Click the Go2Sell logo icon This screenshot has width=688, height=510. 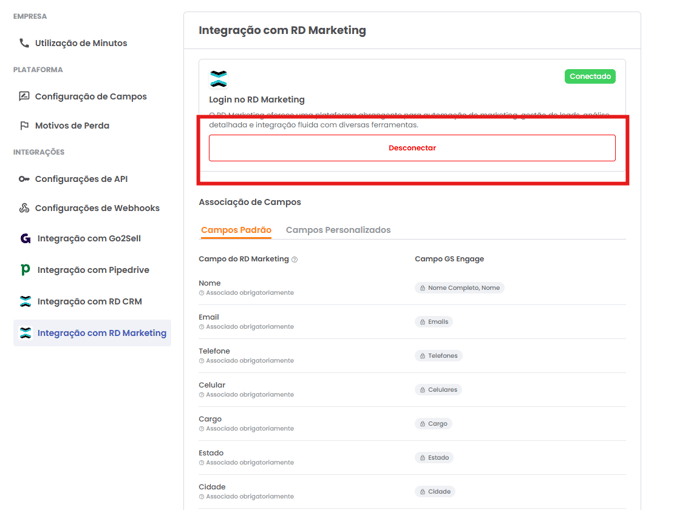pyautogui.click(x=25, y=239)
